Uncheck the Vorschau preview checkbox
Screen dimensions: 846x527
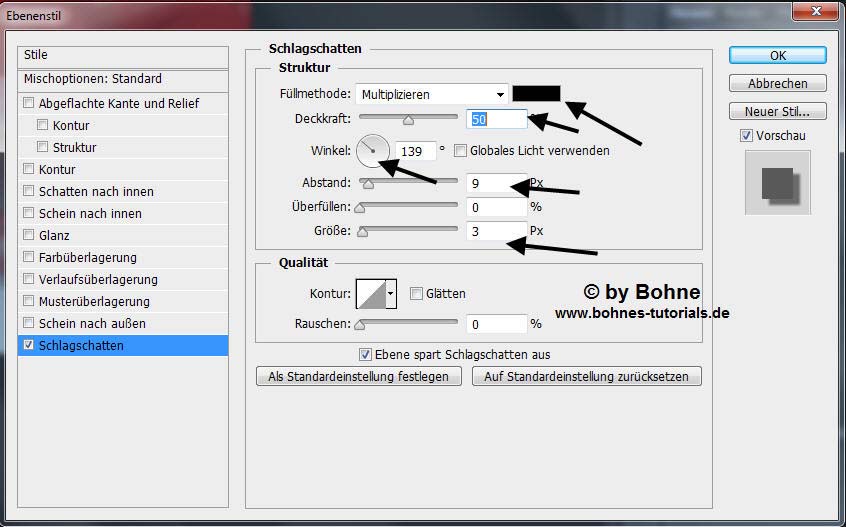[x=746, y=135]
